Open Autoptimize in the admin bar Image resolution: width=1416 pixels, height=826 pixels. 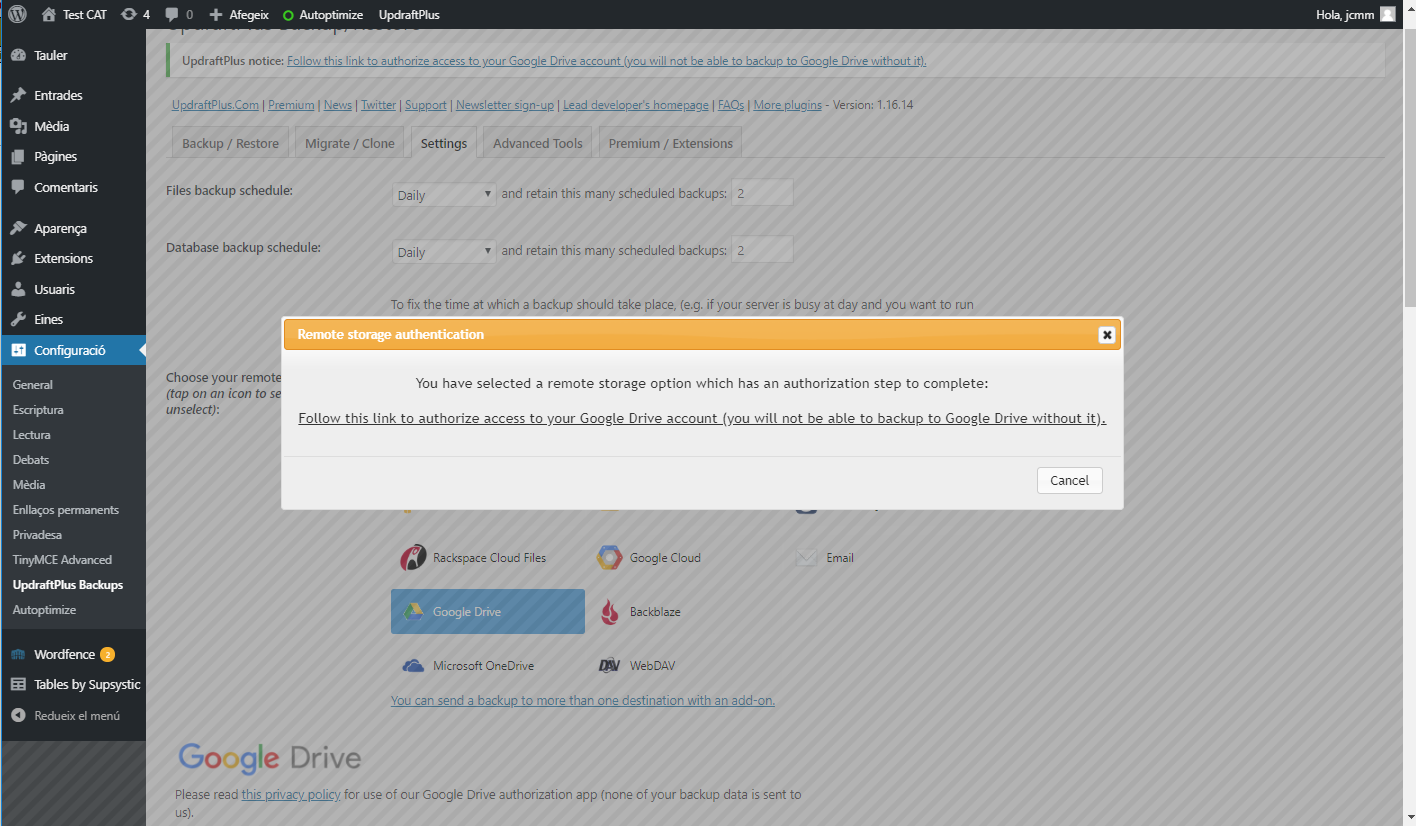321,14
